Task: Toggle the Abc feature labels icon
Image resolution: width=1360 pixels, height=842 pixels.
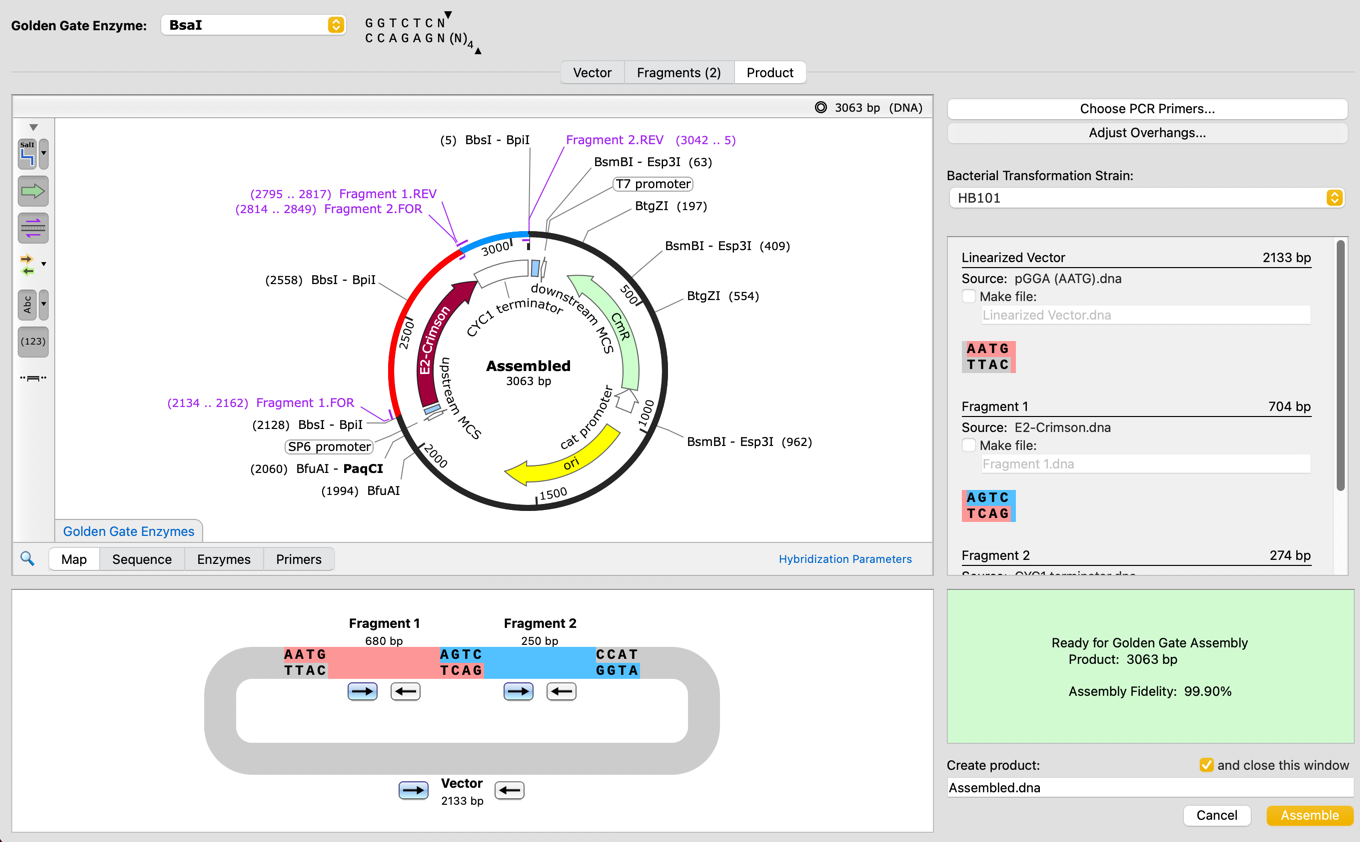Action: (x=27, y=304)
